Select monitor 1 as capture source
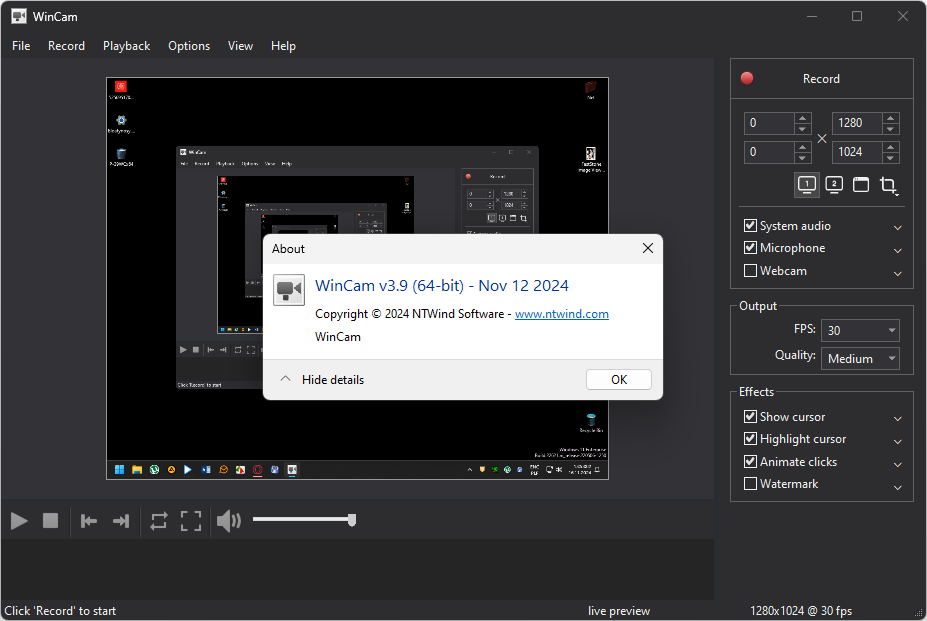 [807, 185]
